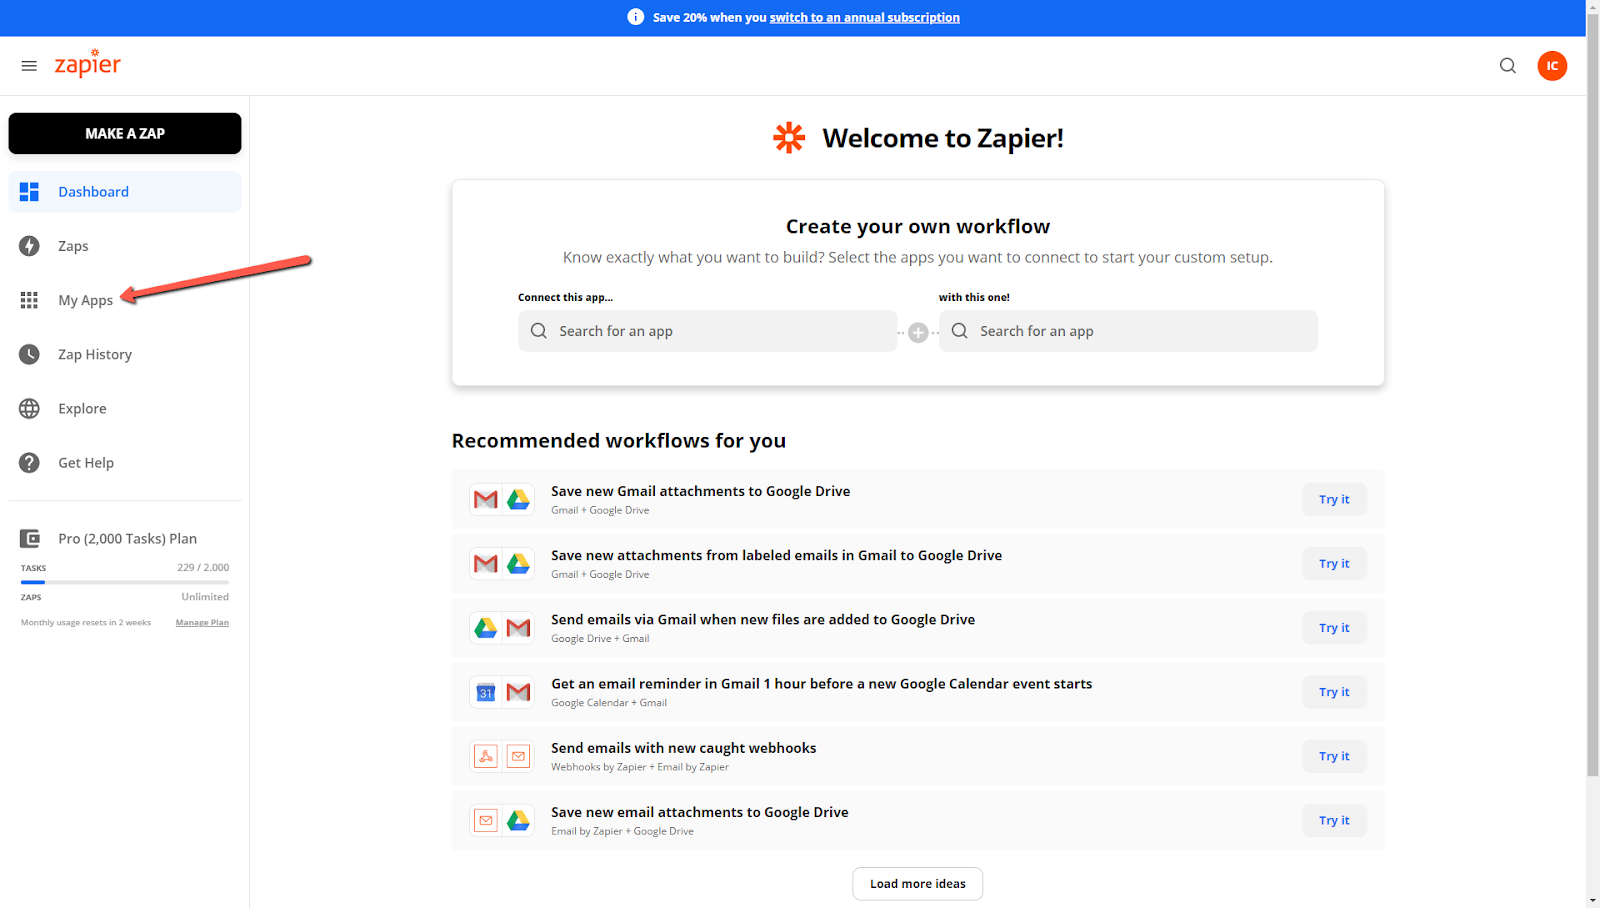
Task: Click the Pro Plan wallet icon
Action: point(30,539)
